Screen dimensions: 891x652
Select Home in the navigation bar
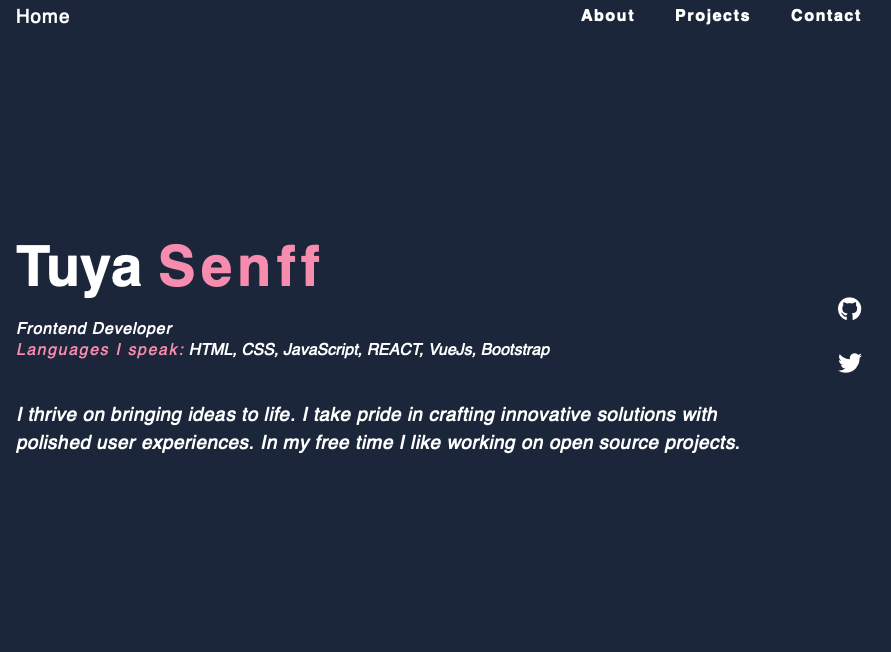point(43,16)
